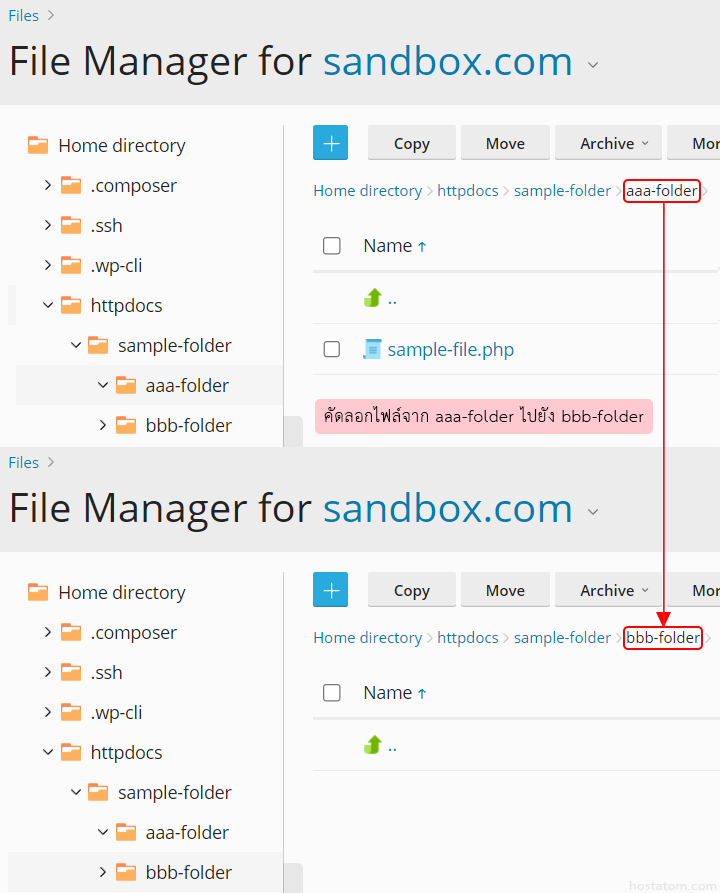Collapse the httpdocs folder in the lower tree
Image resolution: width=720 pixels, height=893 pixels.
coord(47,752)
